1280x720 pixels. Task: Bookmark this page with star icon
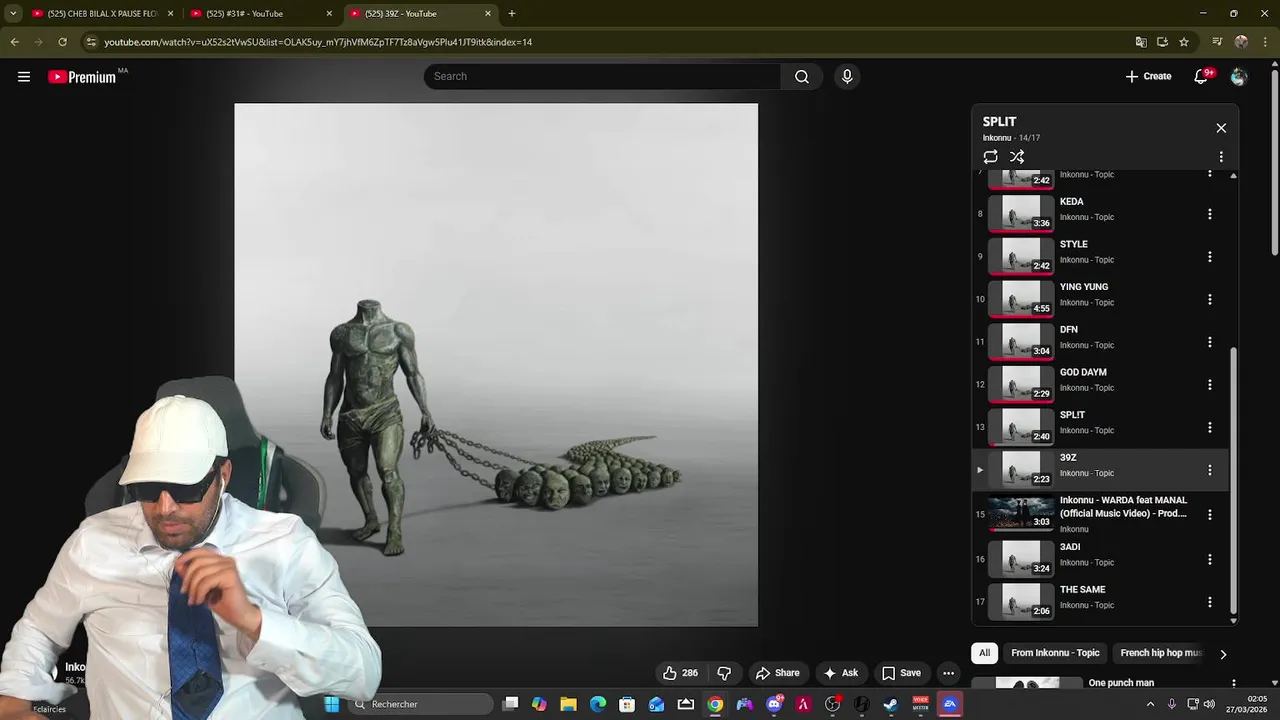tap(1184, 42)
